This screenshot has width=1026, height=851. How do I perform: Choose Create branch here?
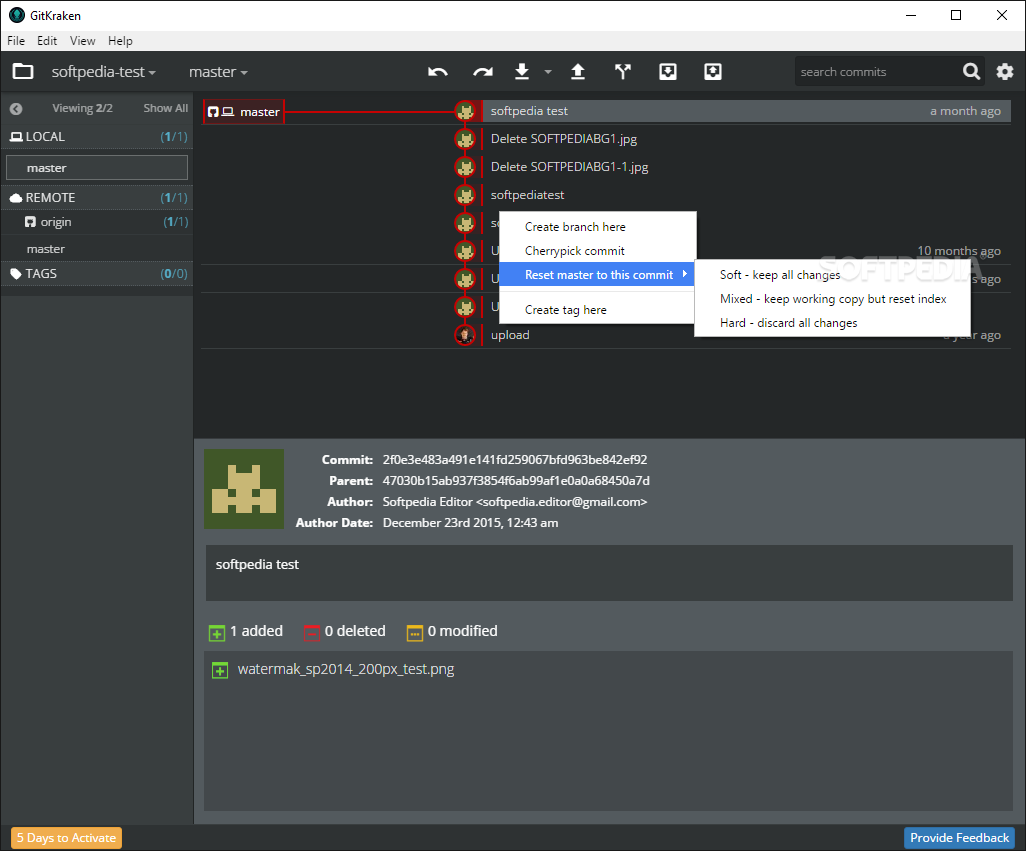tap(597, 227)
